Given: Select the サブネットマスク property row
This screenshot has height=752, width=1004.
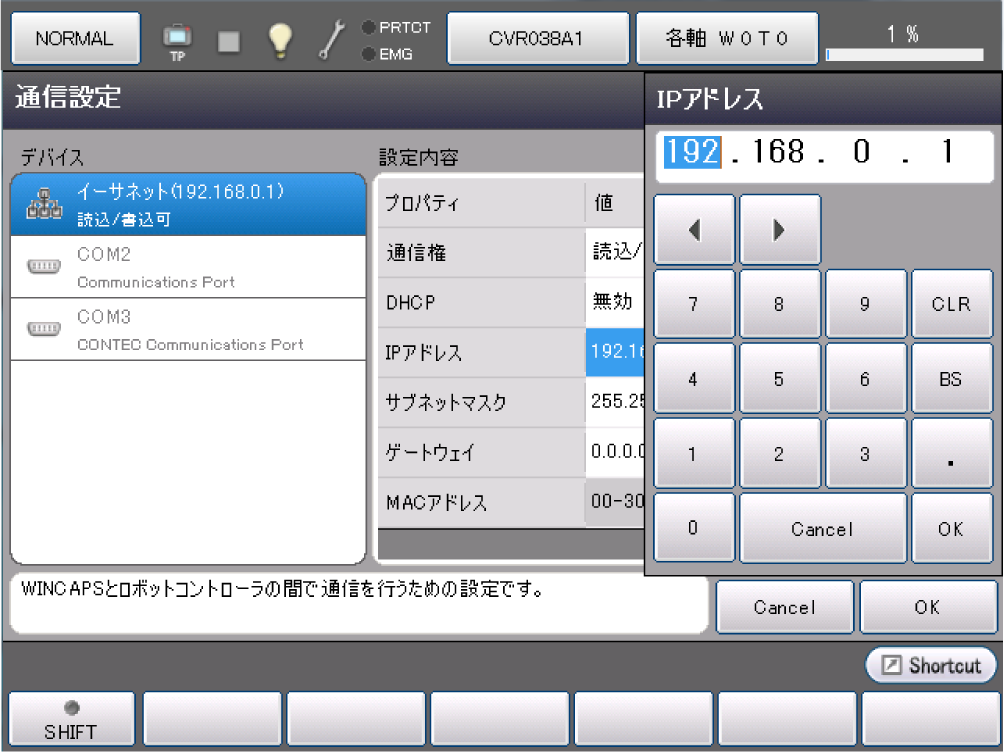Looking at the screenshot, I should (482, 402).
